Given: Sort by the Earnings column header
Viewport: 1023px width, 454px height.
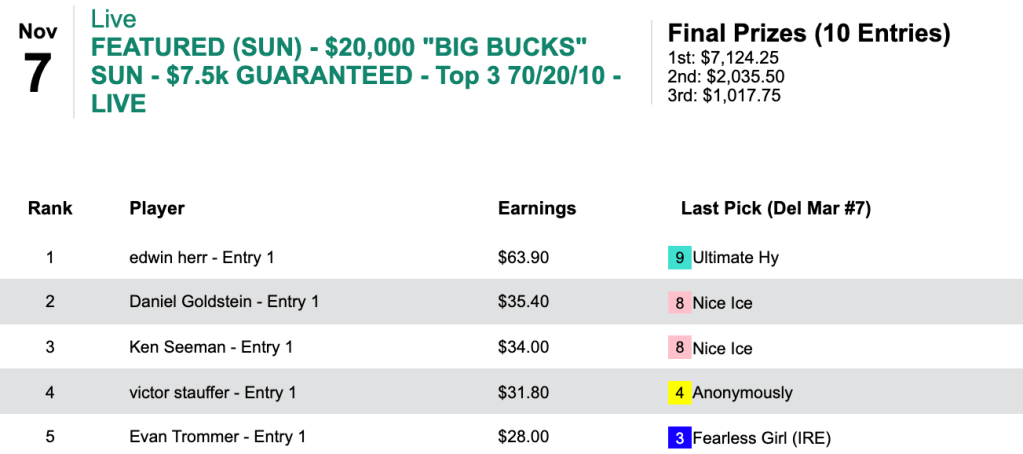Looking at the screenshot, I should [x=537, y=209].
